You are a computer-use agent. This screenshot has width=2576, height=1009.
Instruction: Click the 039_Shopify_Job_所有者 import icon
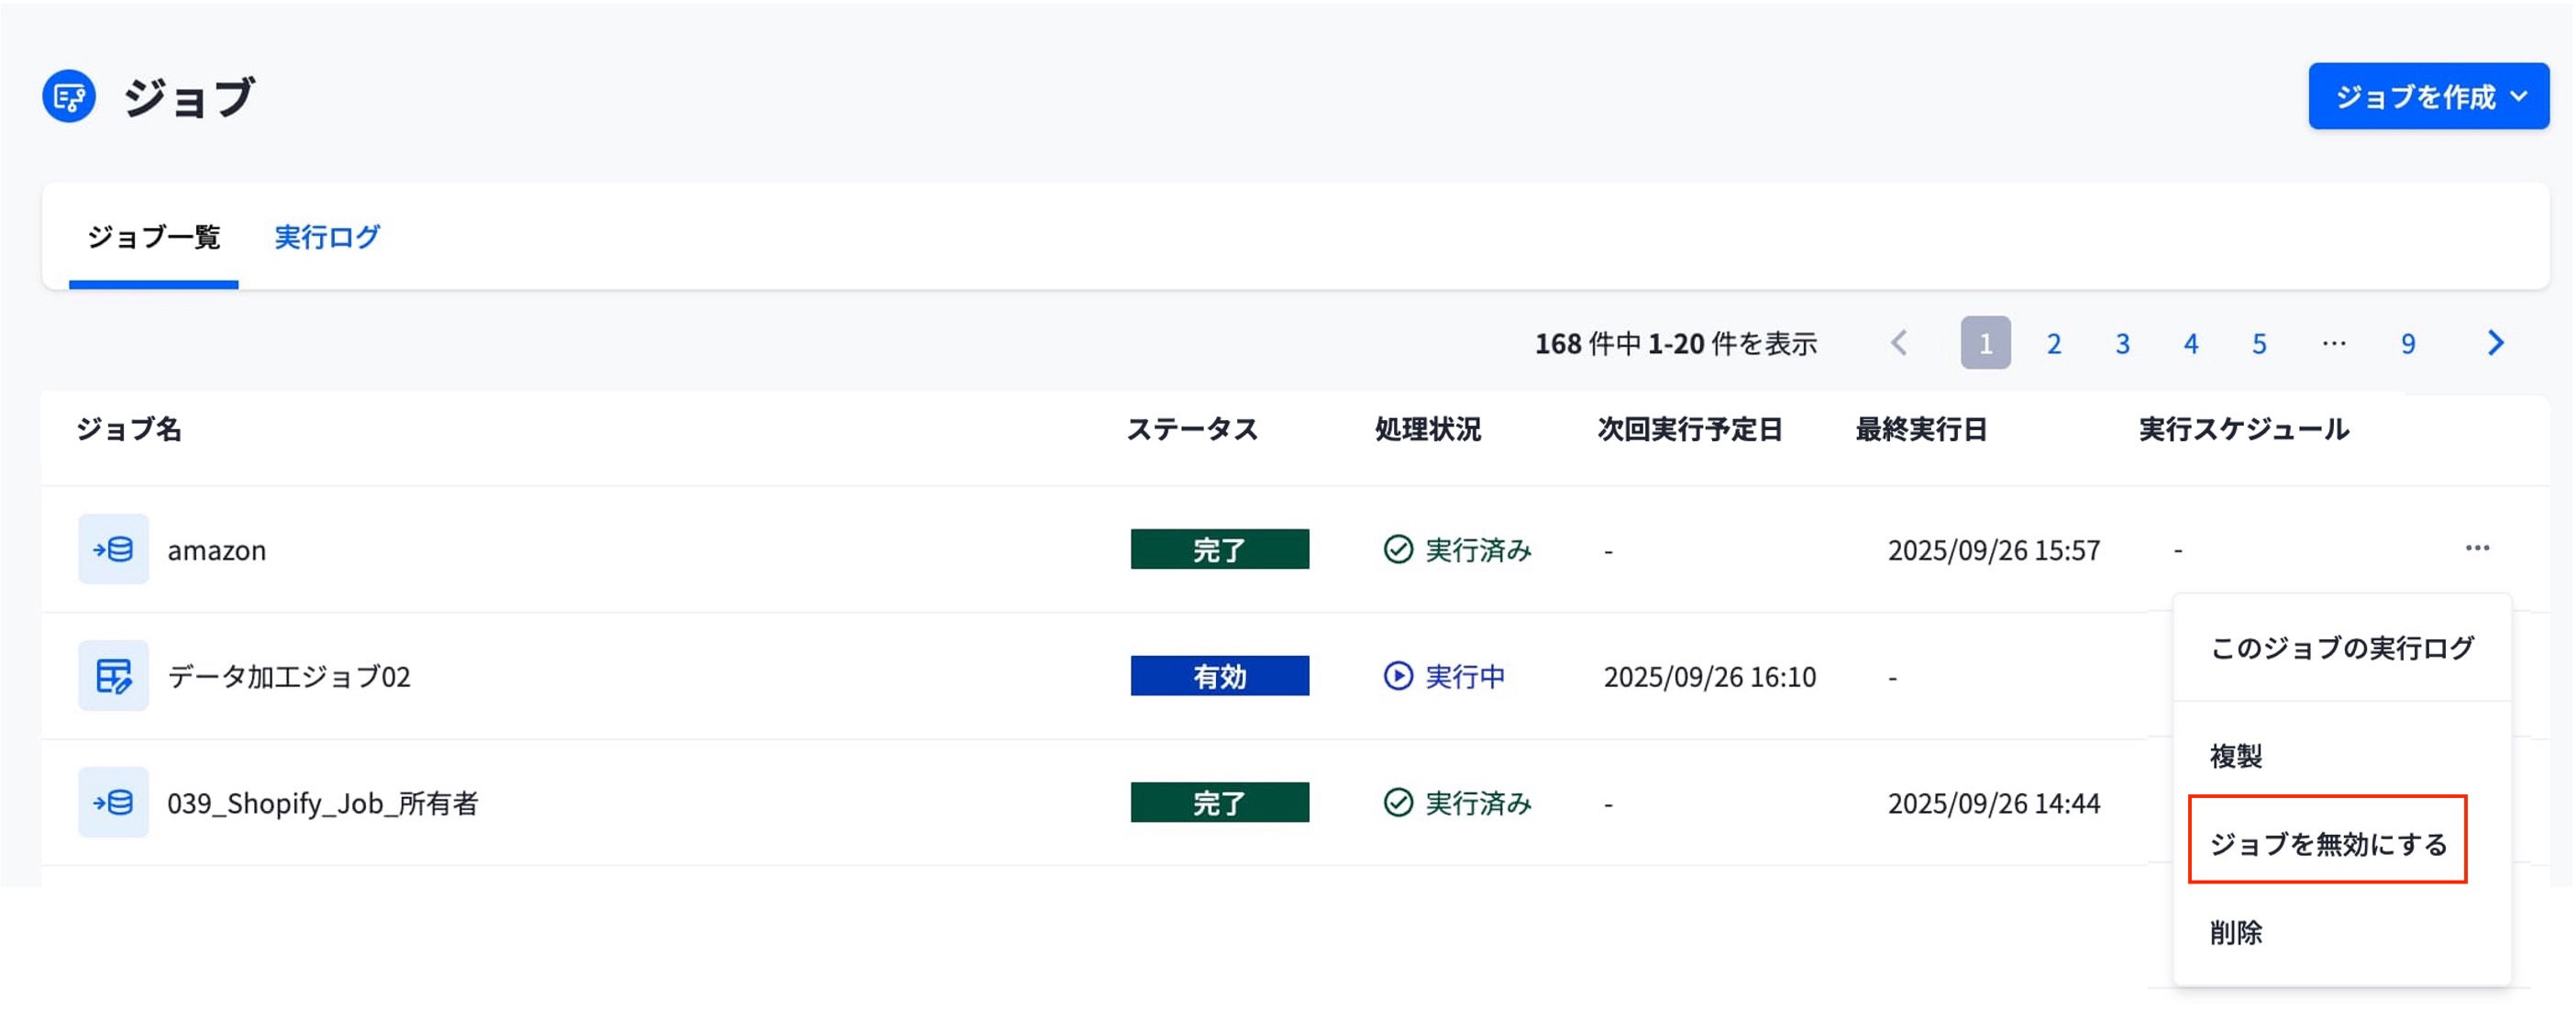click(113, 802)
